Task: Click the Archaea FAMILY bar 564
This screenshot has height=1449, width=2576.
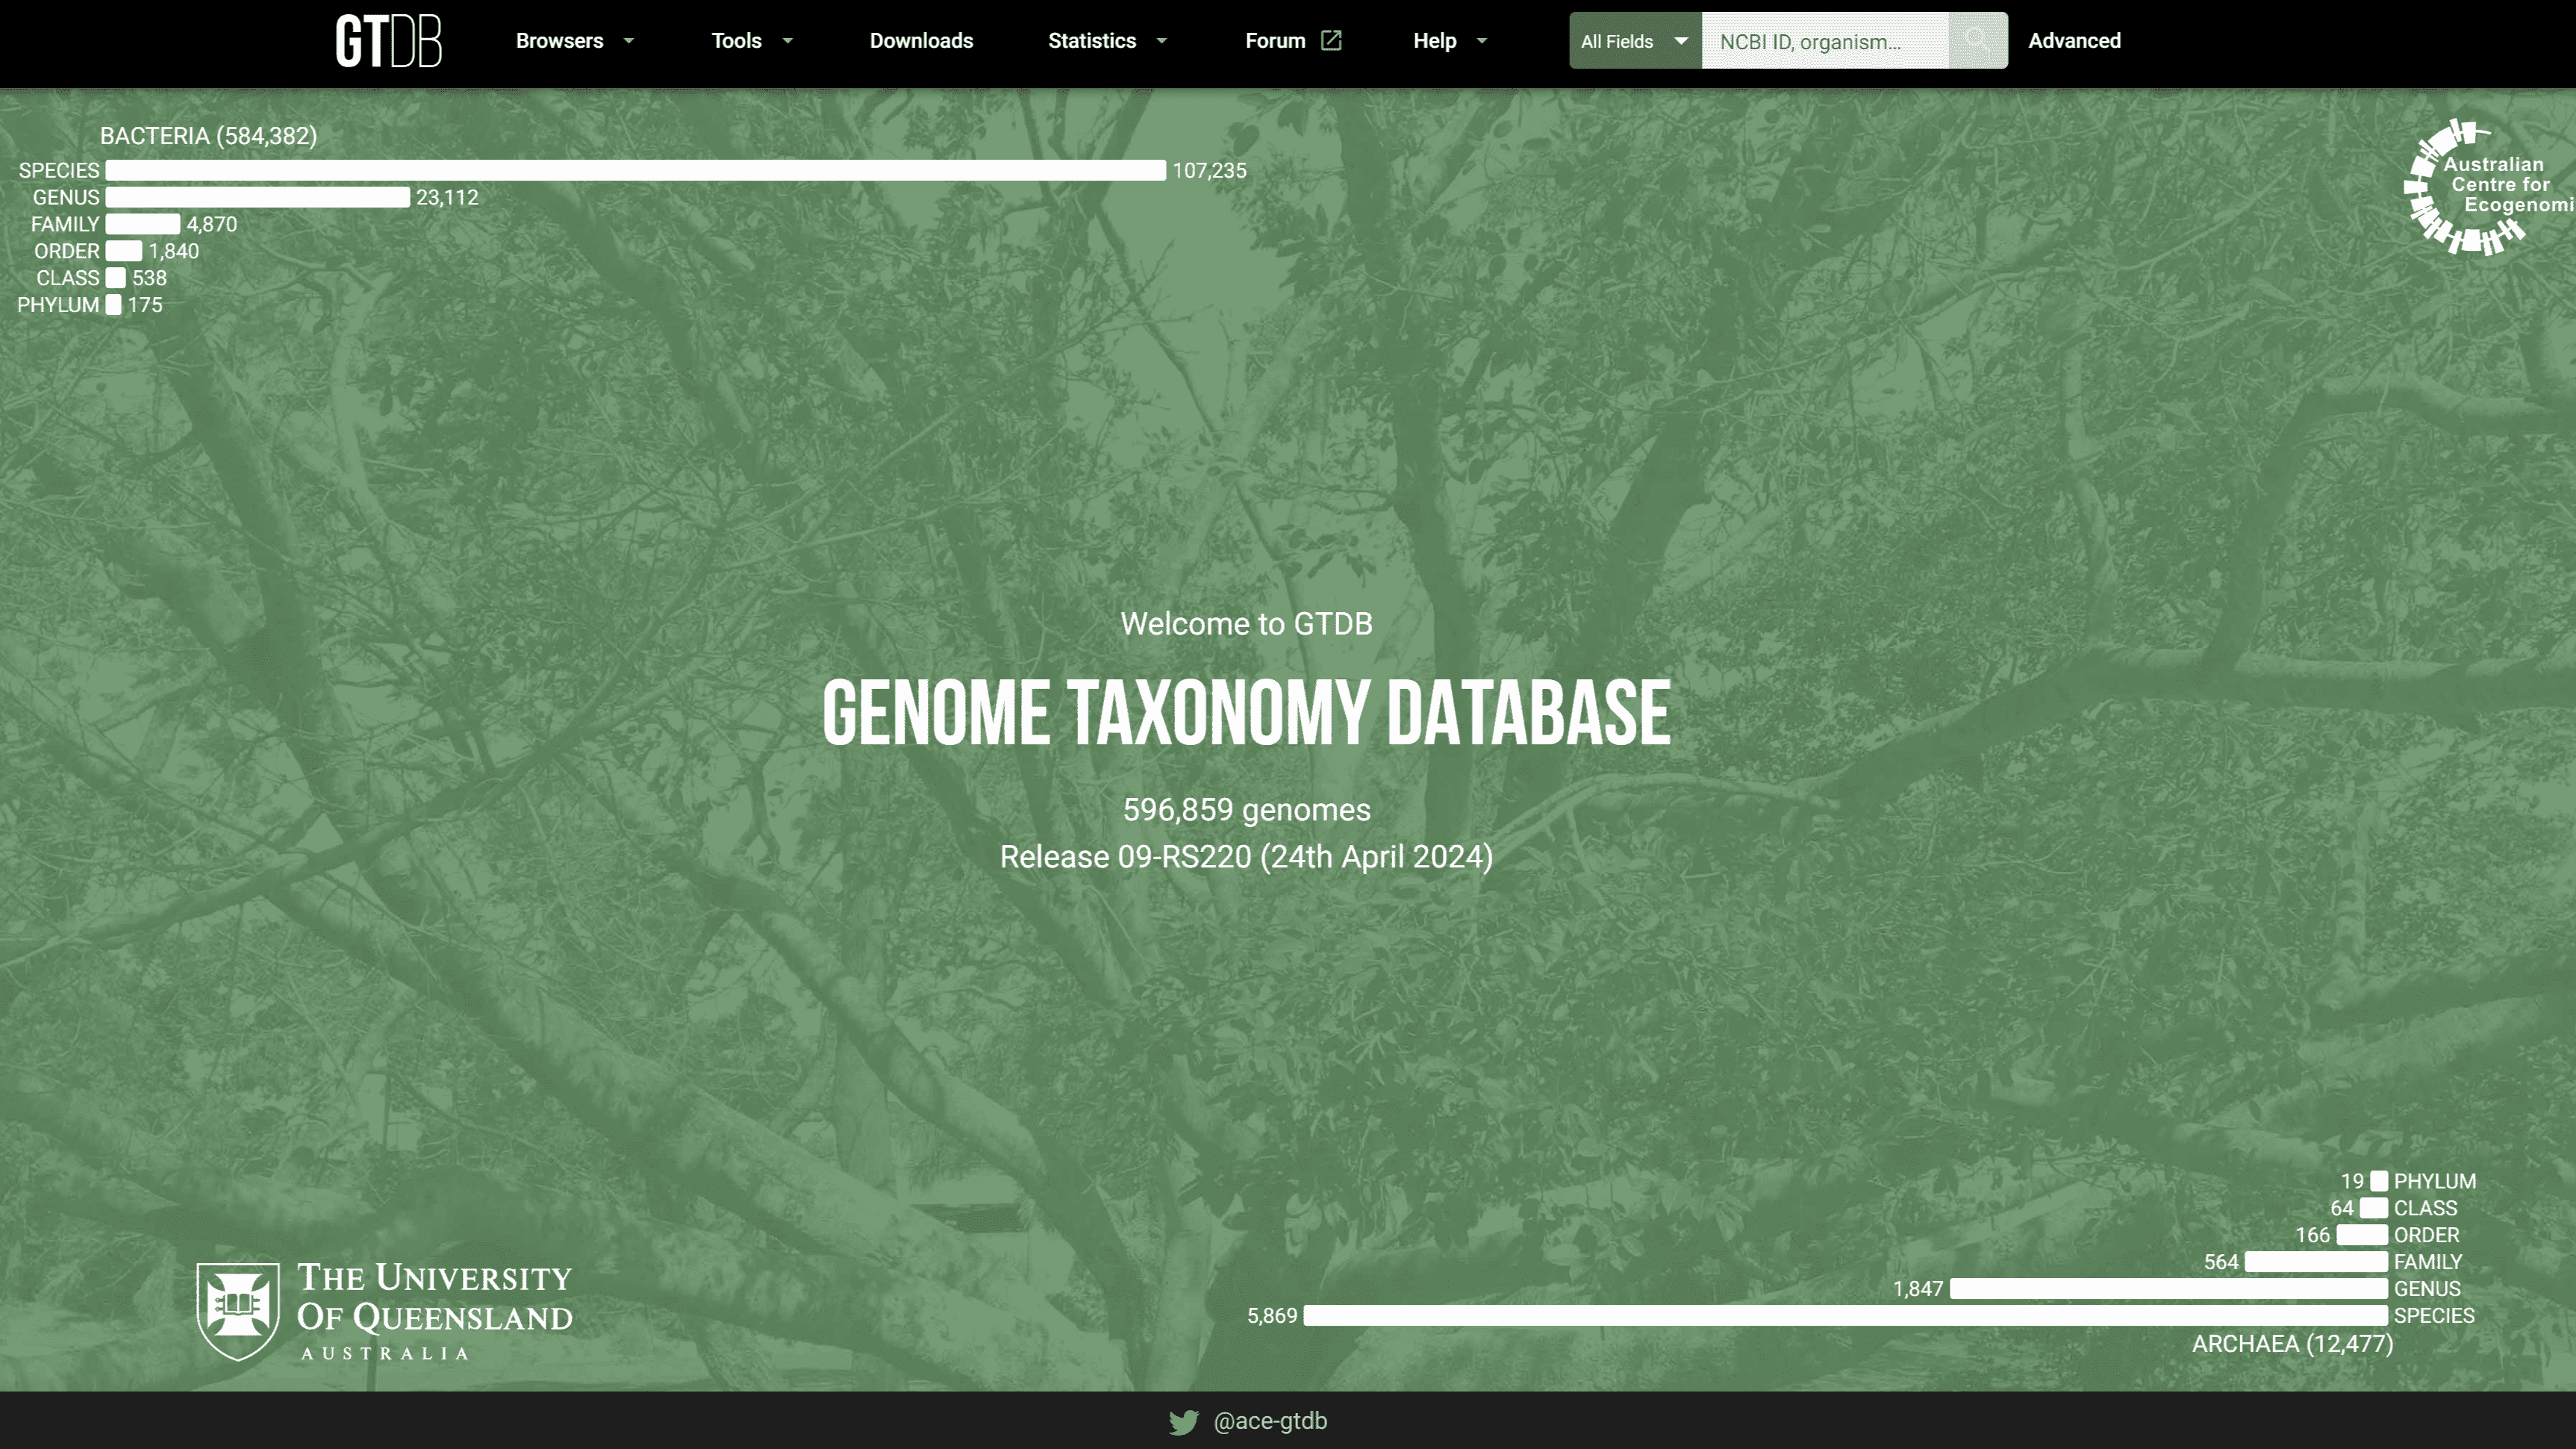Action: point(2316,1262)
